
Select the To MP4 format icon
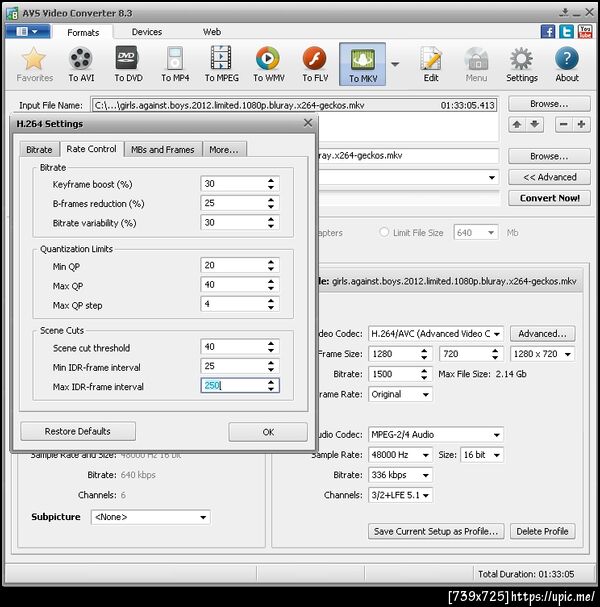point(175,64)
